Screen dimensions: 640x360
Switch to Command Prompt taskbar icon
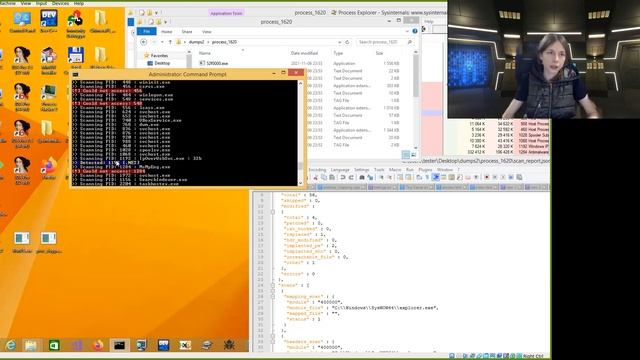119,345
